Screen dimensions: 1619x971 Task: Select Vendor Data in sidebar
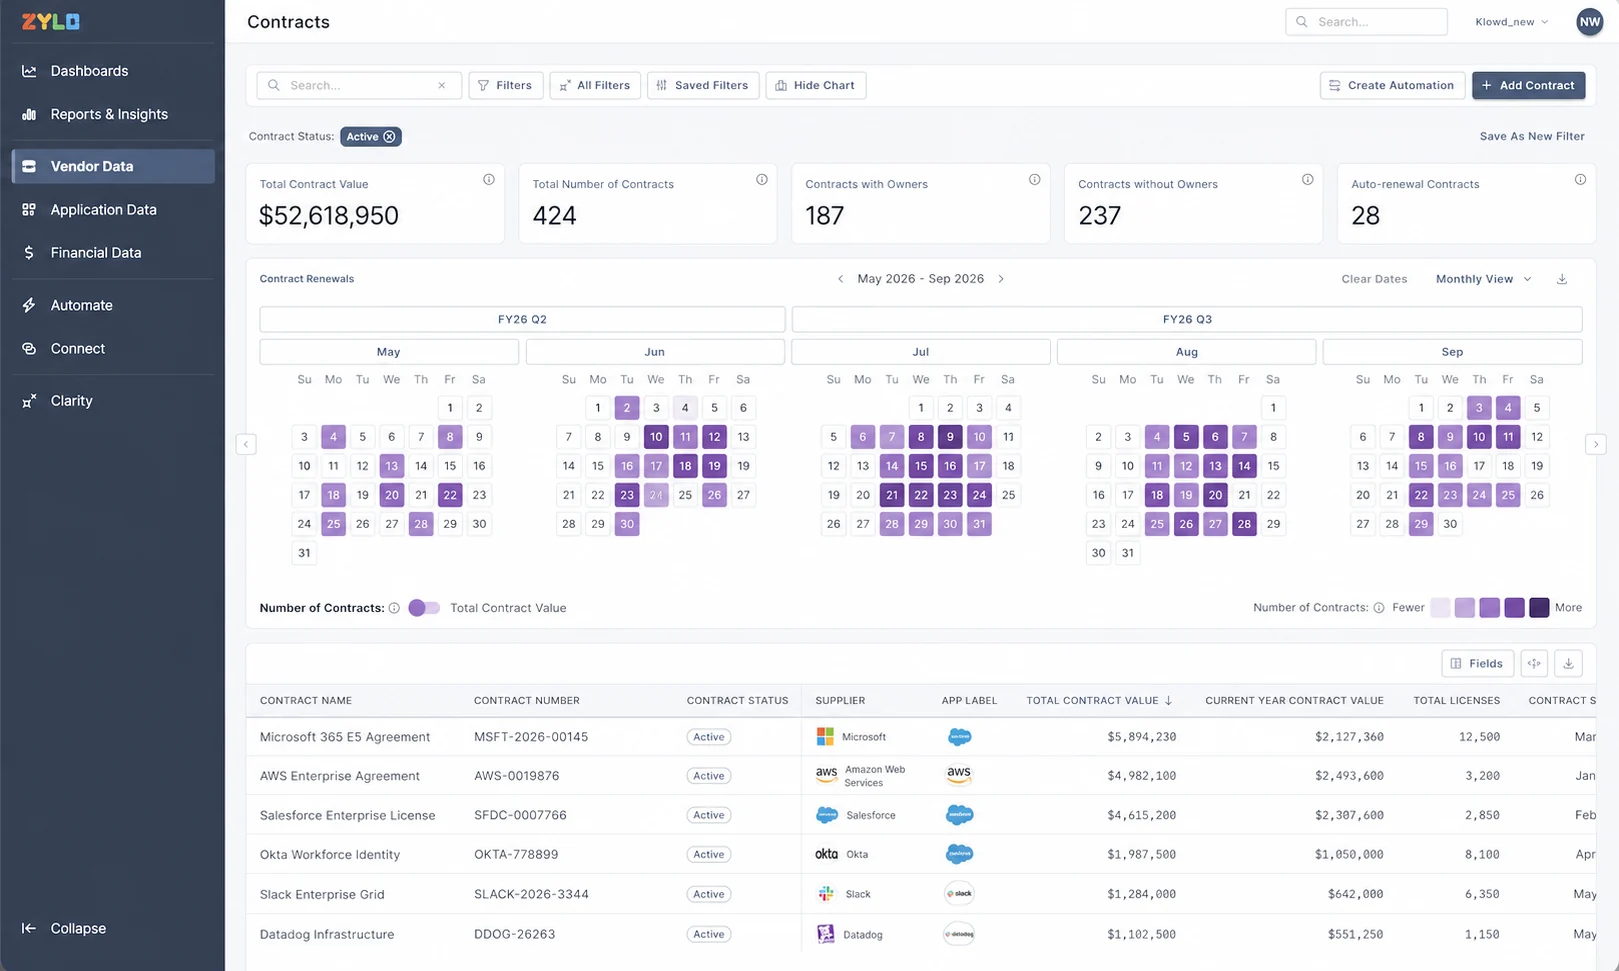click(112, 166)
